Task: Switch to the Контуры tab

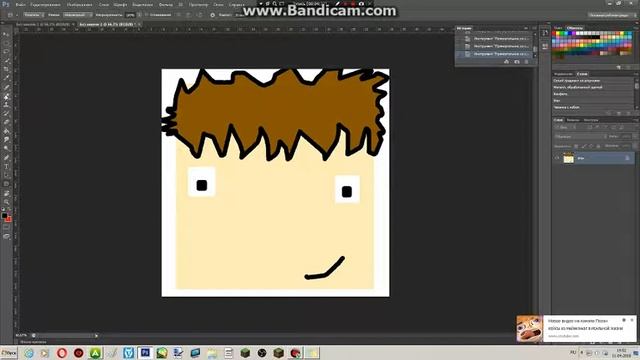Action: [591, 120]
